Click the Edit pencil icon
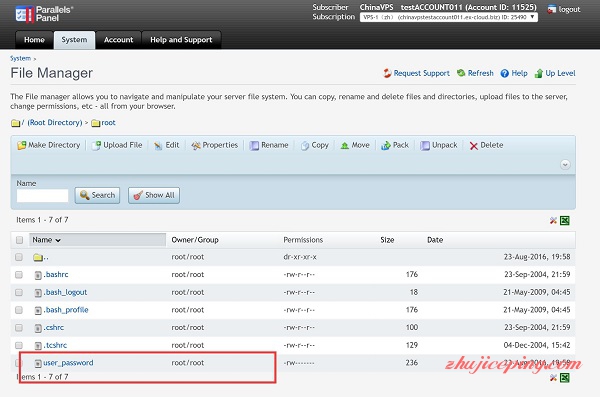Viewport: 600px width, 397px height. click(158, 145)
